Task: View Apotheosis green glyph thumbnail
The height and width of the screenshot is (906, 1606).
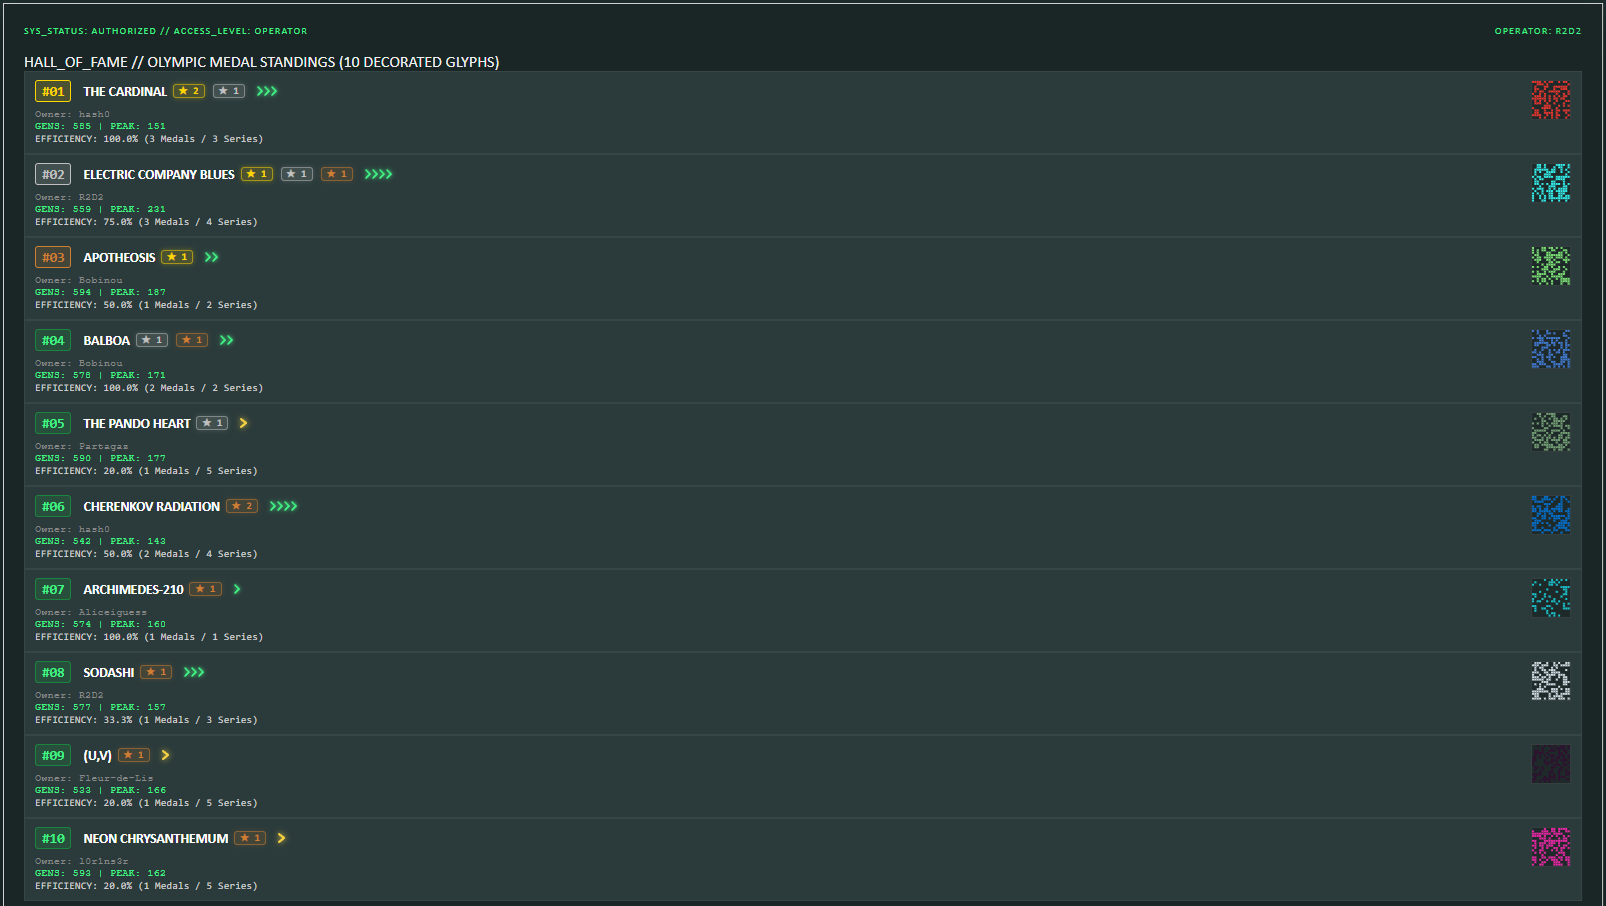Action: tap(1550, 266)
